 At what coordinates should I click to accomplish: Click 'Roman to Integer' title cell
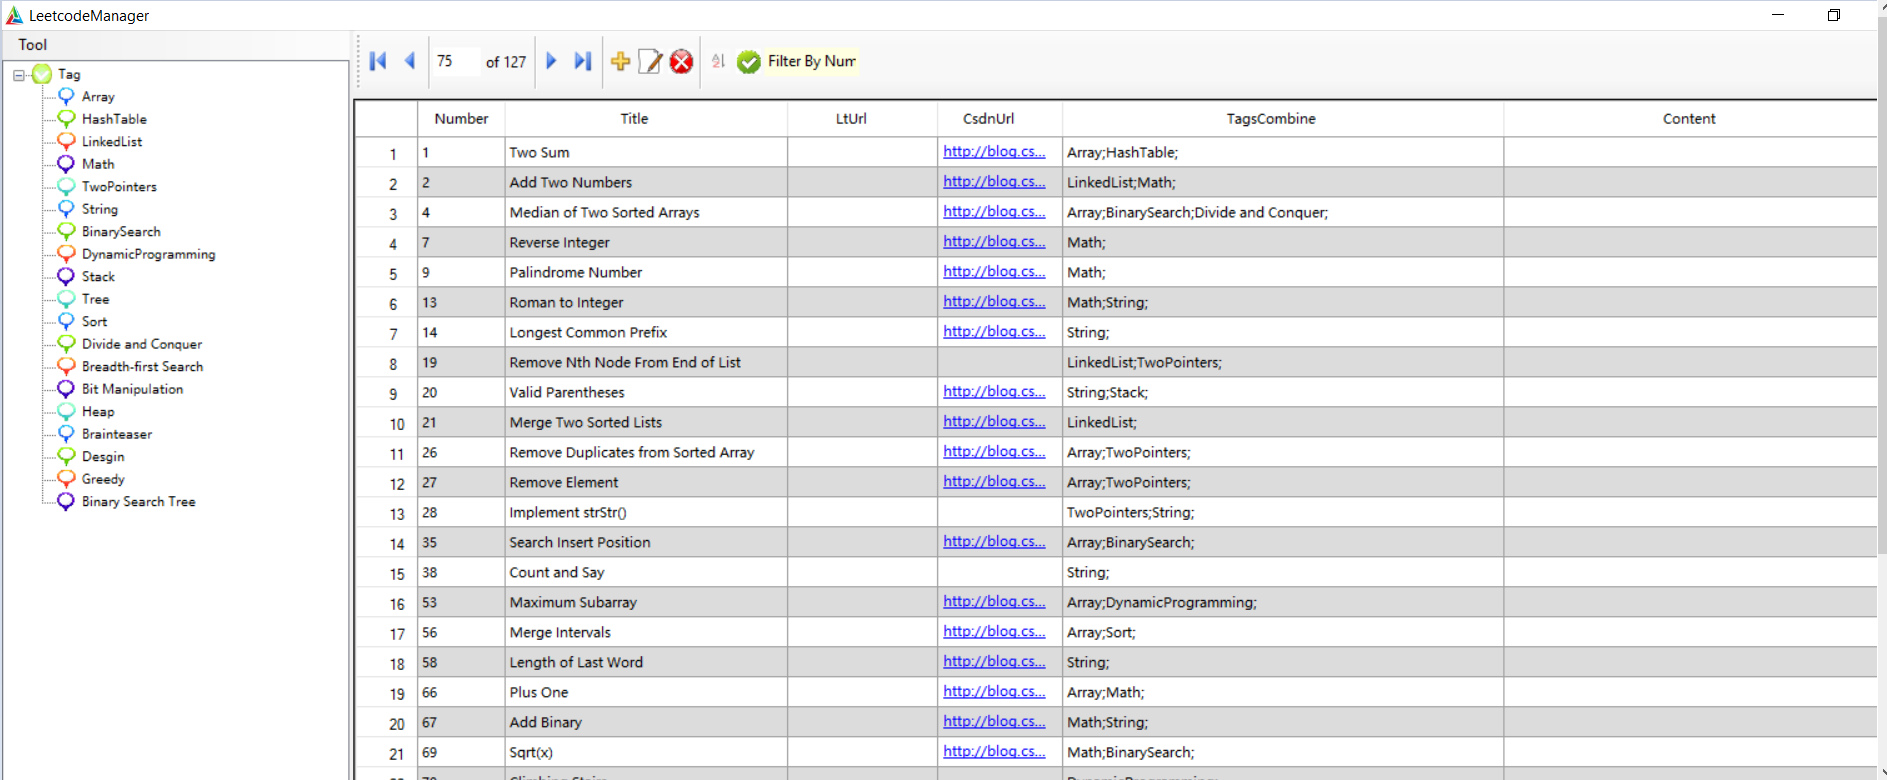click(646, 302)
